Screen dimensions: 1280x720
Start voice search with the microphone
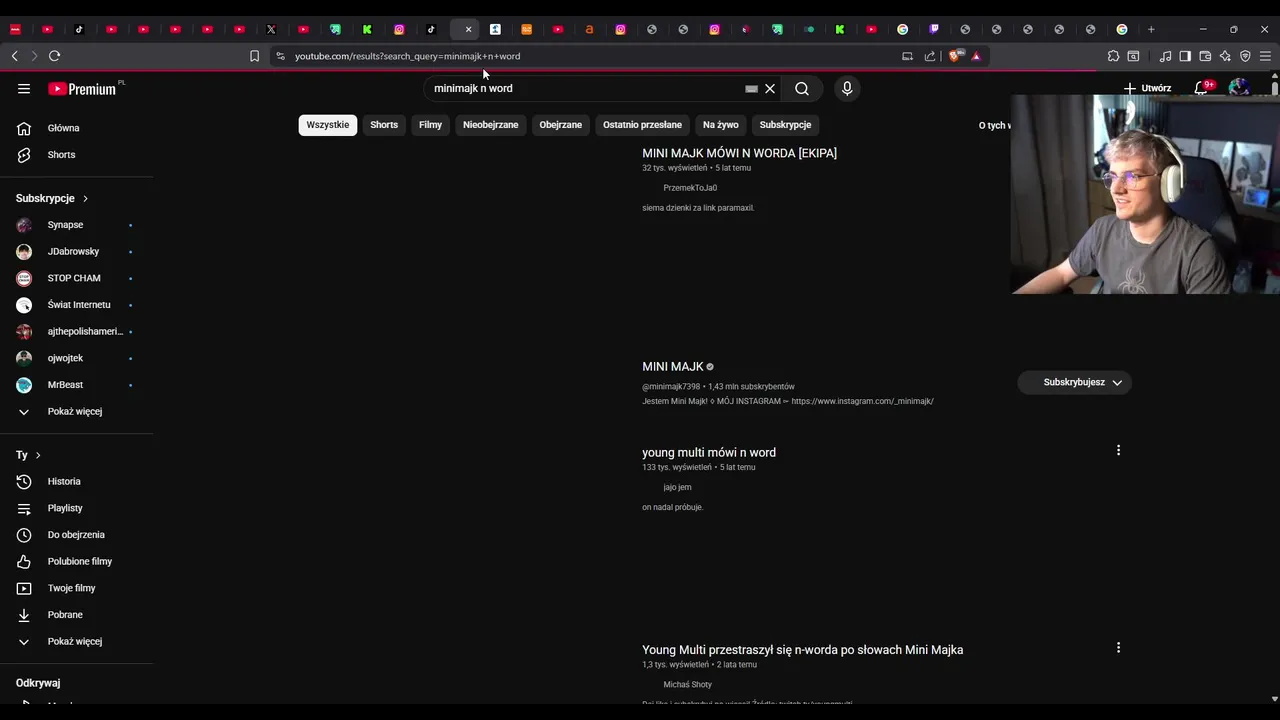[847, 89]
